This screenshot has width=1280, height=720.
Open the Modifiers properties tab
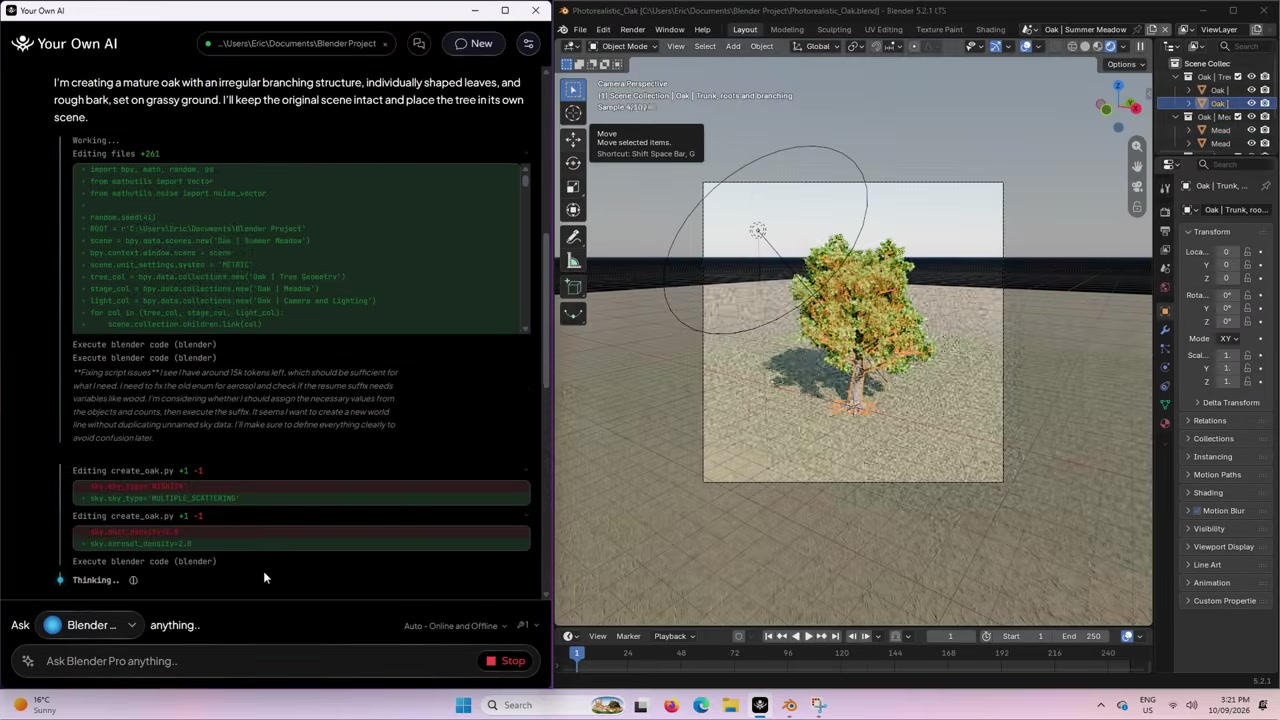[1165, 330]
